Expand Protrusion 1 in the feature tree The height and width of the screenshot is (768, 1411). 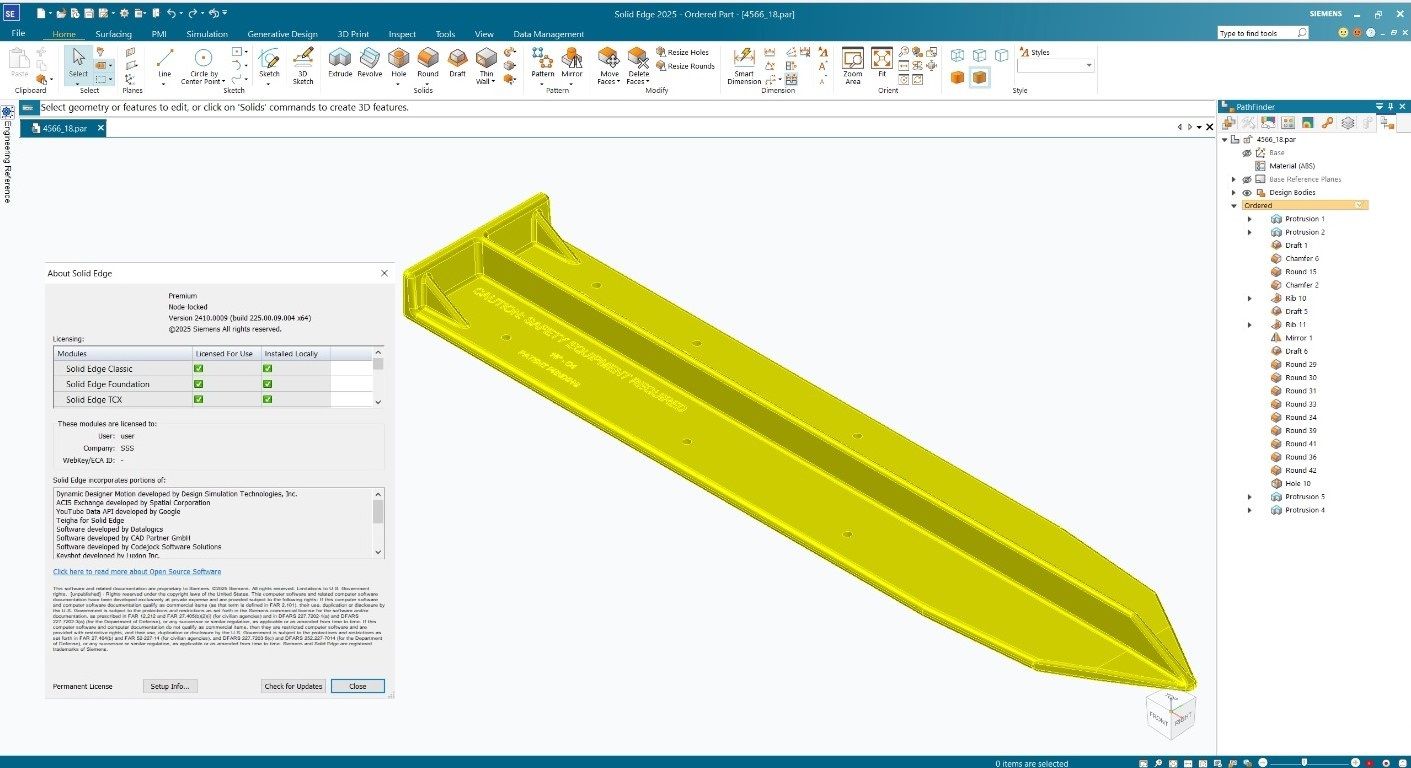click(1250, 218)
